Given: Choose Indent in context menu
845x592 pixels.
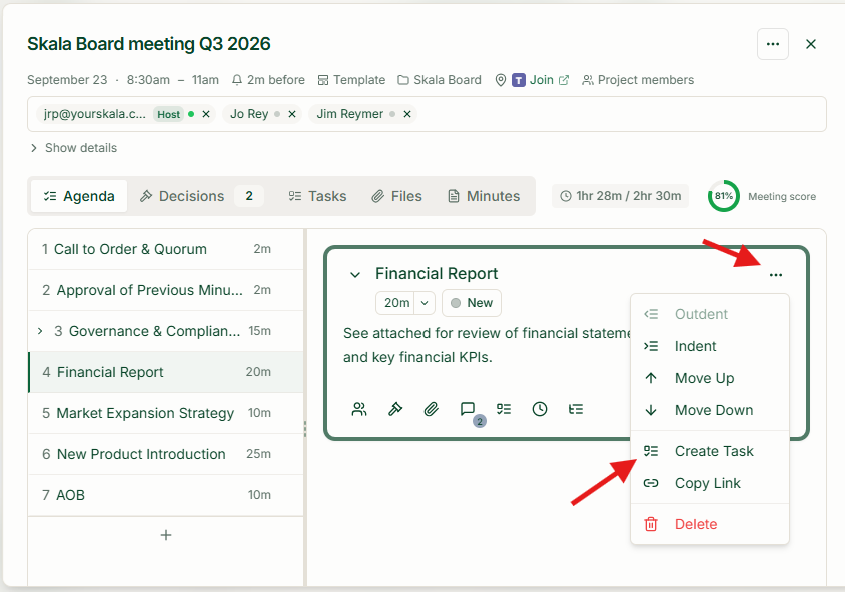Looking at the screenshot, I should tap(710, 346).
